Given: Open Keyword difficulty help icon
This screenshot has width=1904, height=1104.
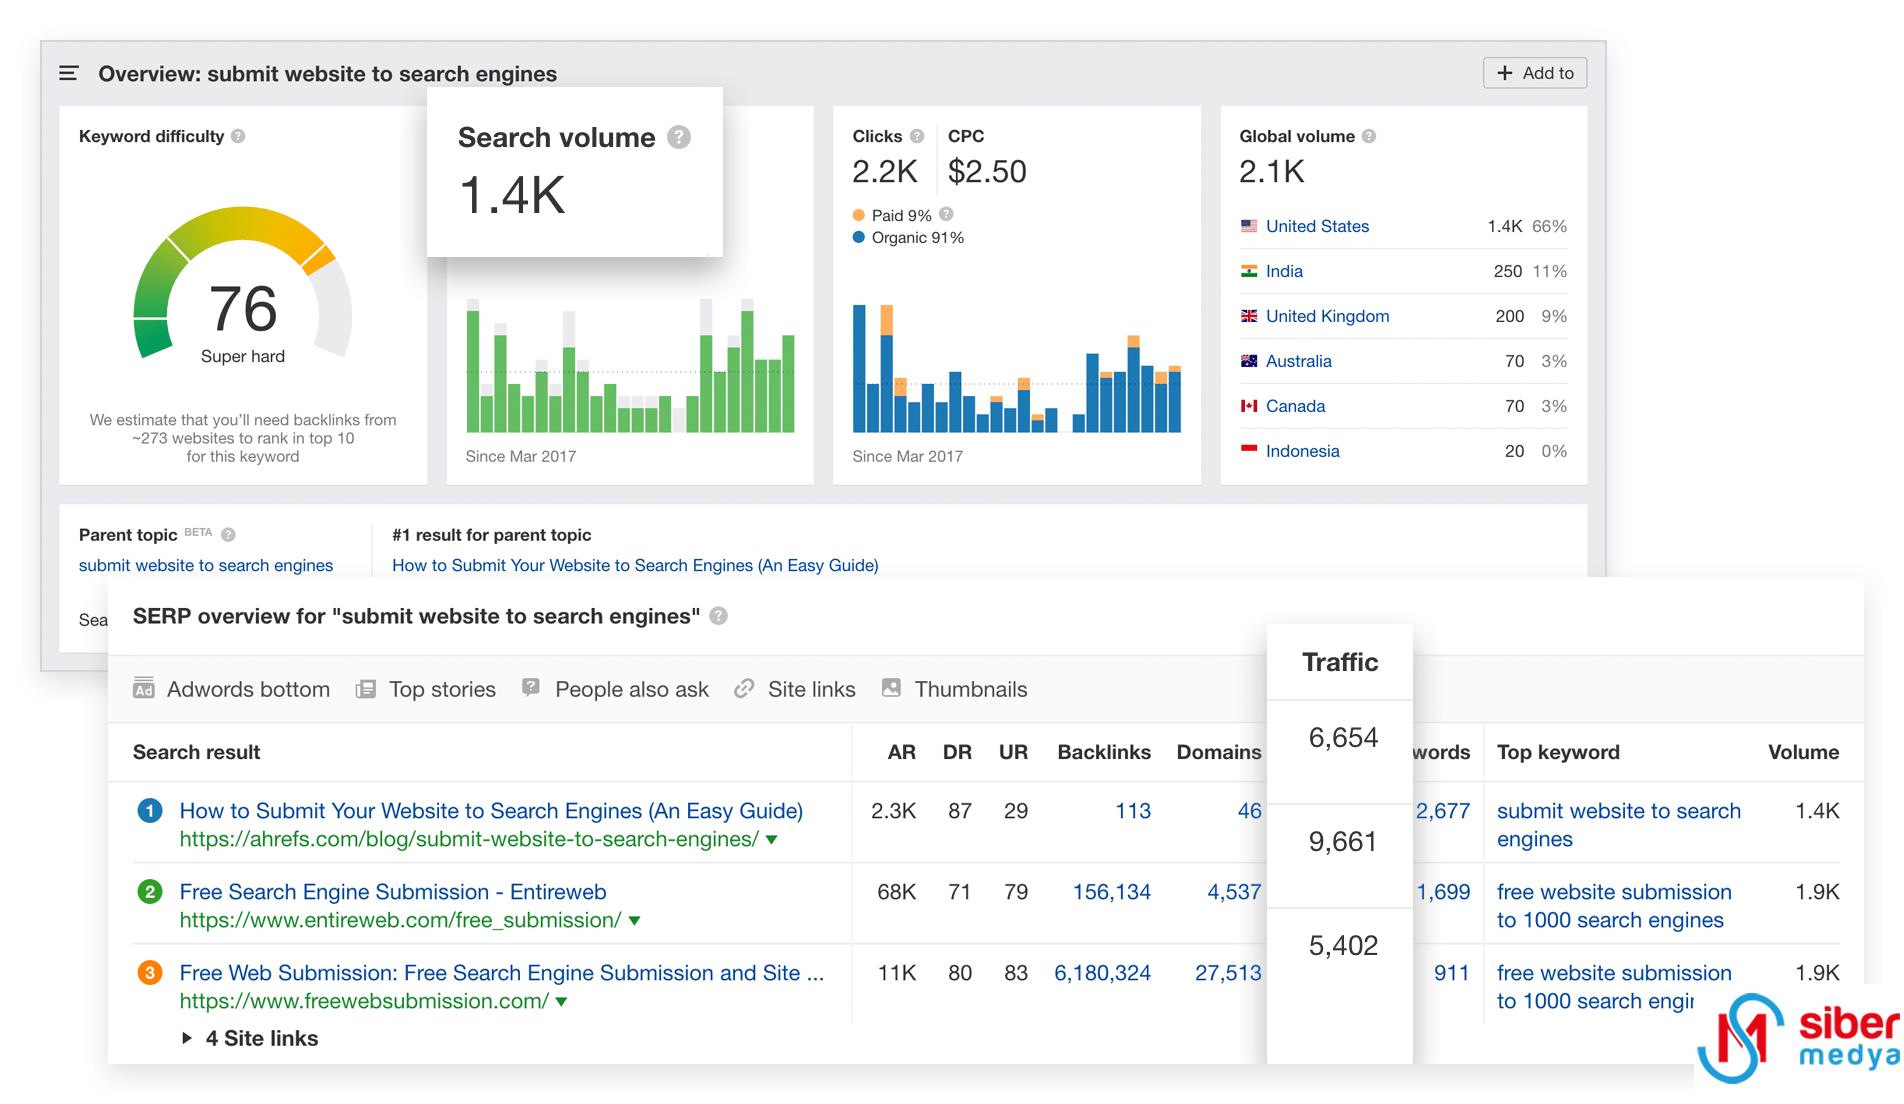Looking at the screenshot, I should click(x=238, y=136).
